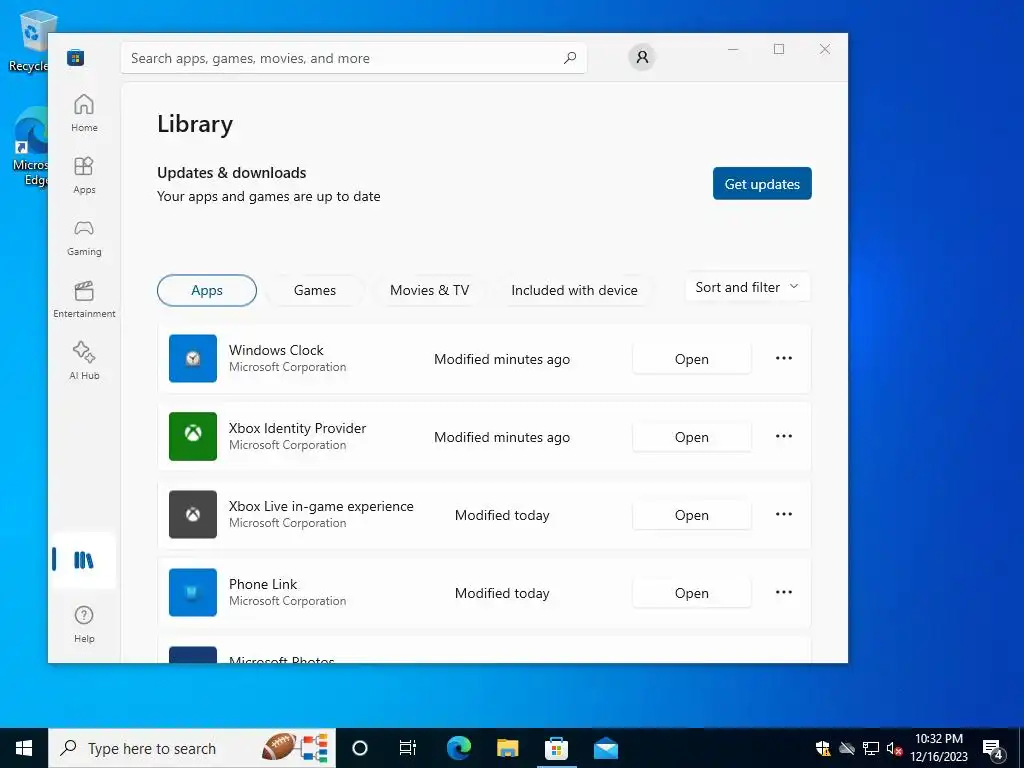Open Mail app from the taskbar
Viewport: 1024px width, 768px height.
point(605,748)
